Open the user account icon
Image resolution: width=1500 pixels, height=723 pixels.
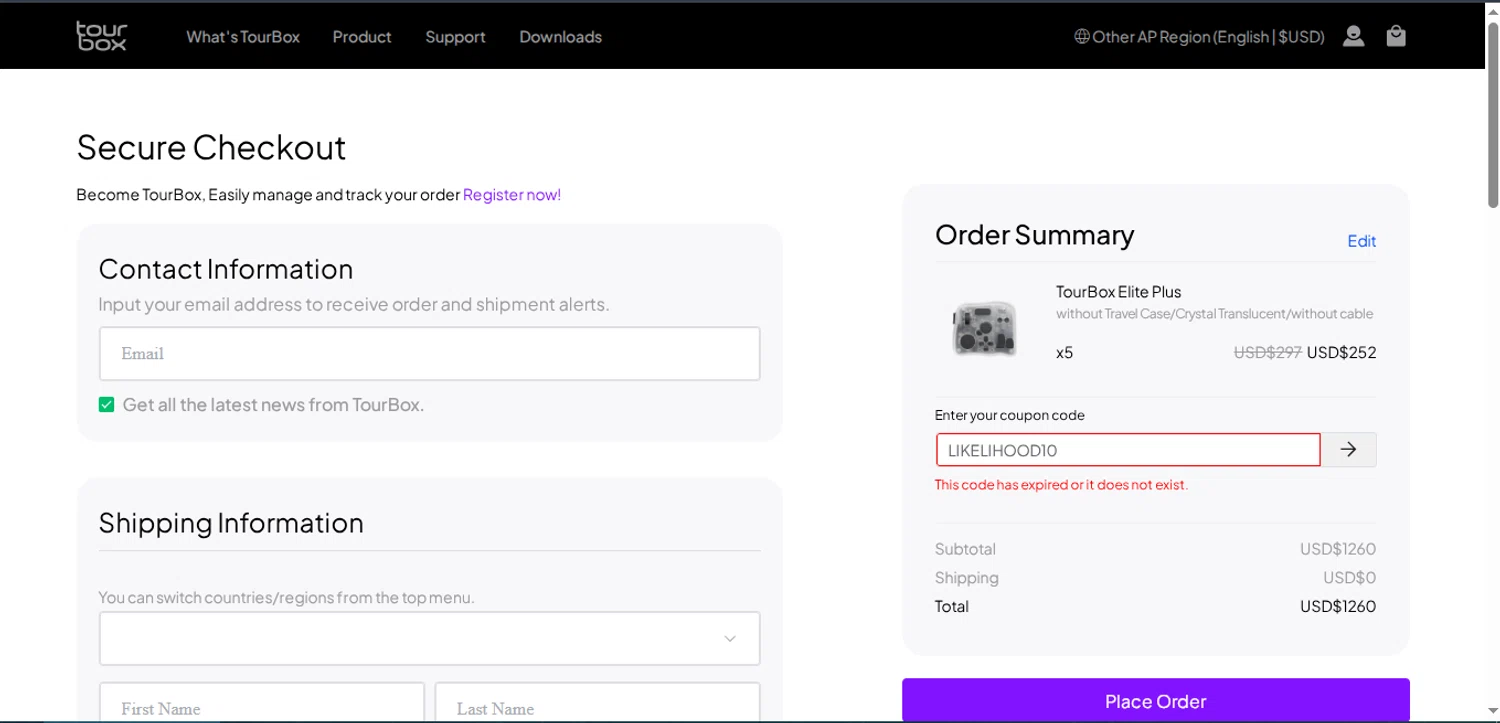(1353, 36)
